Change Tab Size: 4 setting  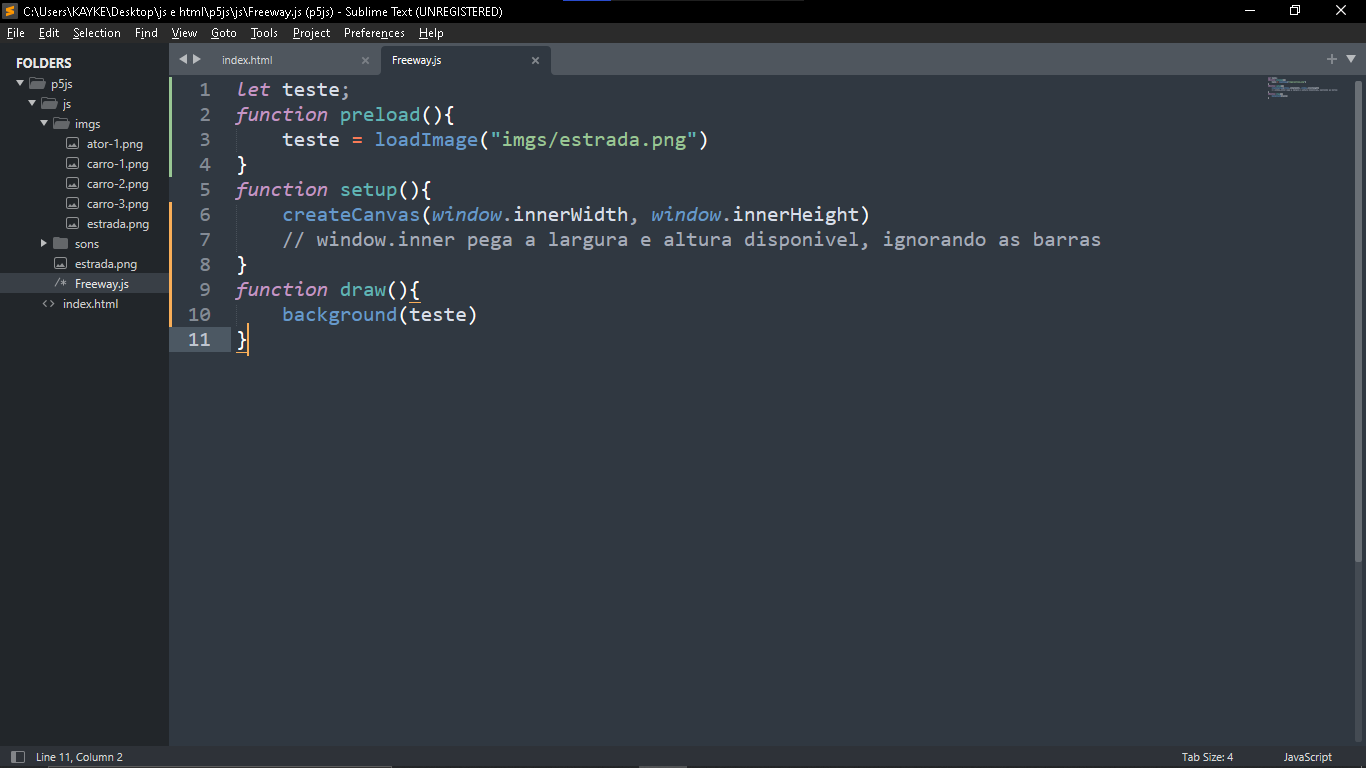point(1207,757)
